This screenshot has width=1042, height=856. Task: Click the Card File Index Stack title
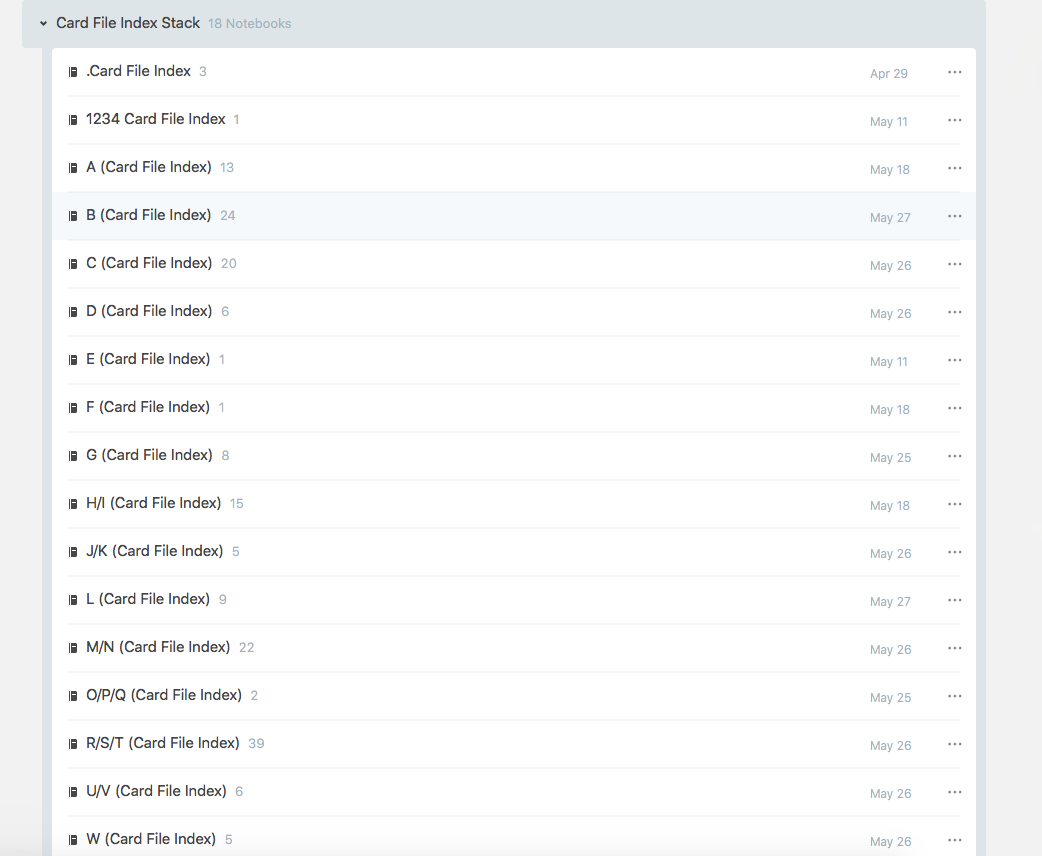tap(128, 23)
